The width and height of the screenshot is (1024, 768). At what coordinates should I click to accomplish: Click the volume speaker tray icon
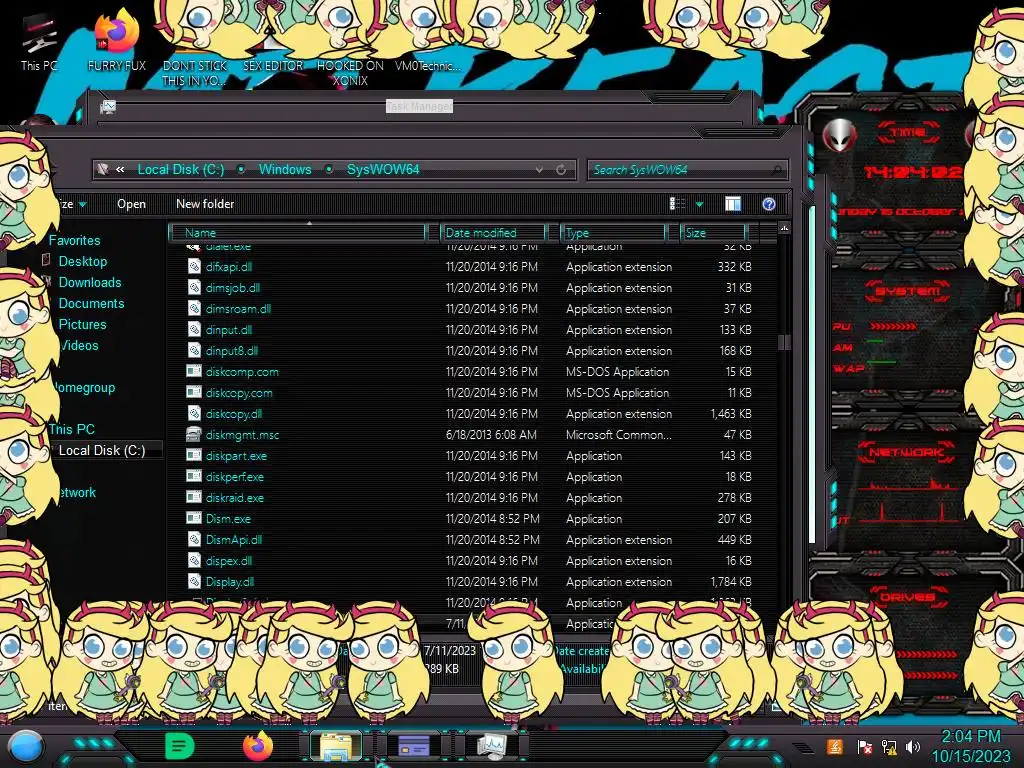[913, 747]
